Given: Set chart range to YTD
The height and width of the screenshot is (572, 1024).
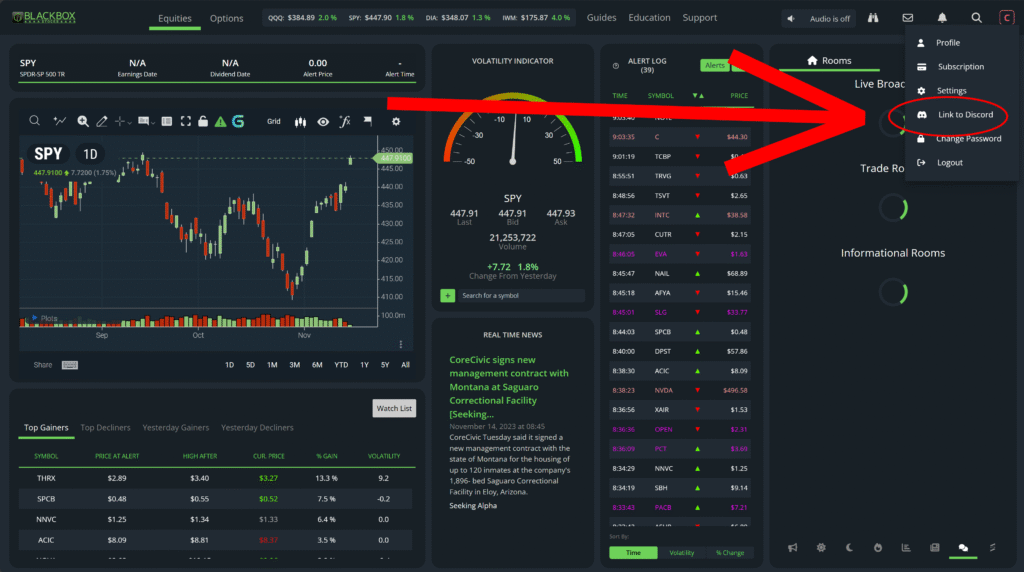Looking at the screenshot, I should [341, 365].
